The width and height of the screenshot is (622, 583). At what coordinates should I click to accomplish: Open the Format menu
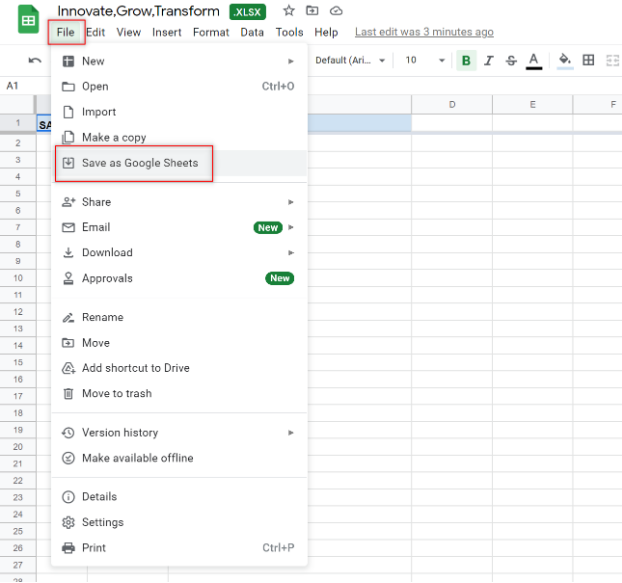[x=211, y=32]
